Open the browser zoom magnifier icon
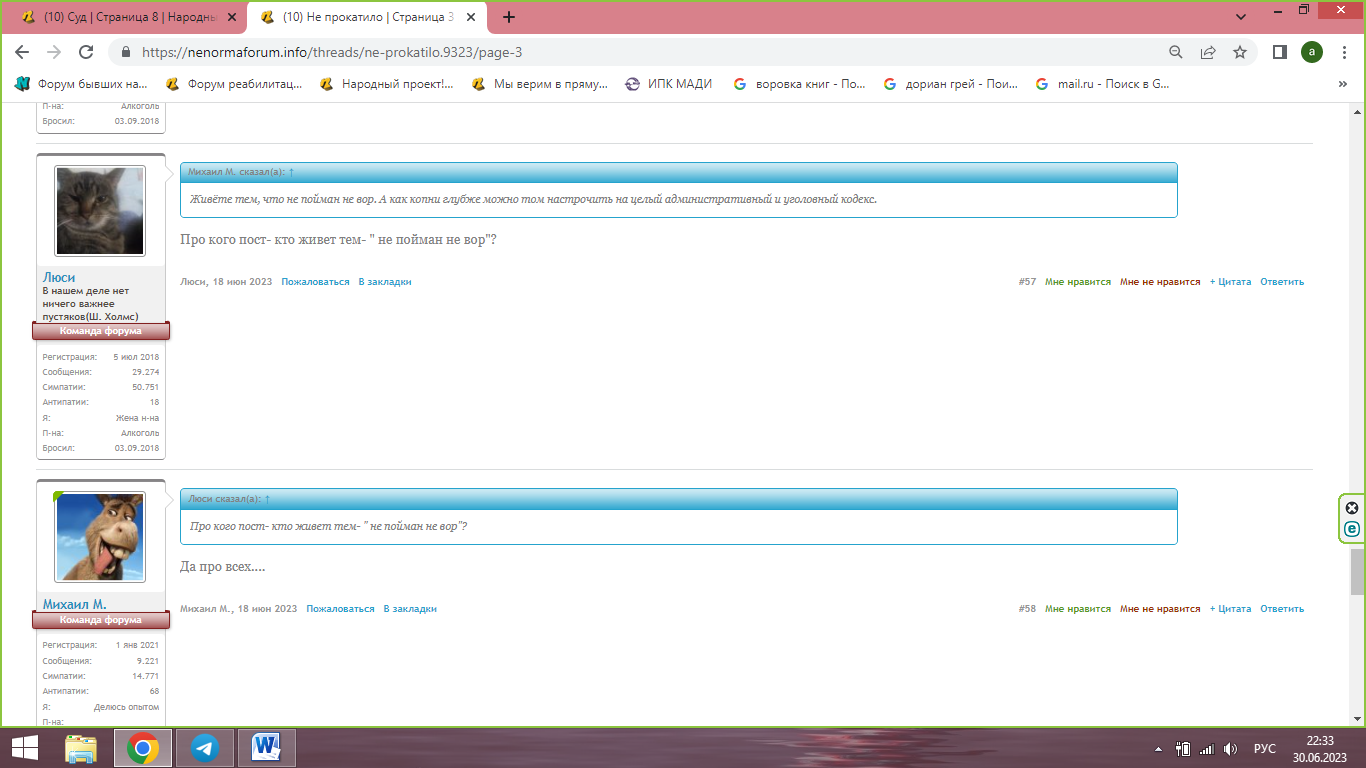Screen dimensions: 1366x768 point(1176,52)
